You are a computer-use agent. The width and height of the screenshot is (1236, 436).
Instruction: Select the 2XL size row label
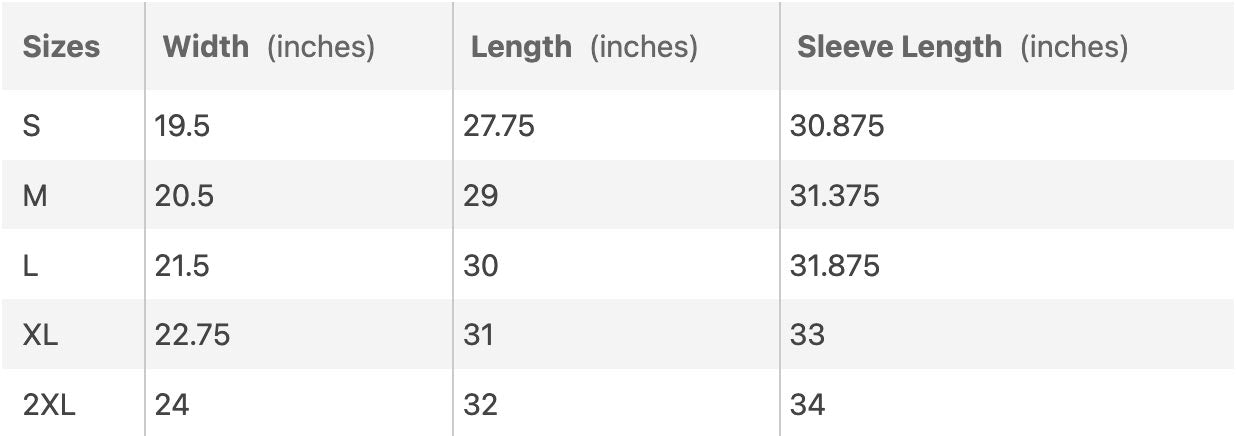[49, 404]
